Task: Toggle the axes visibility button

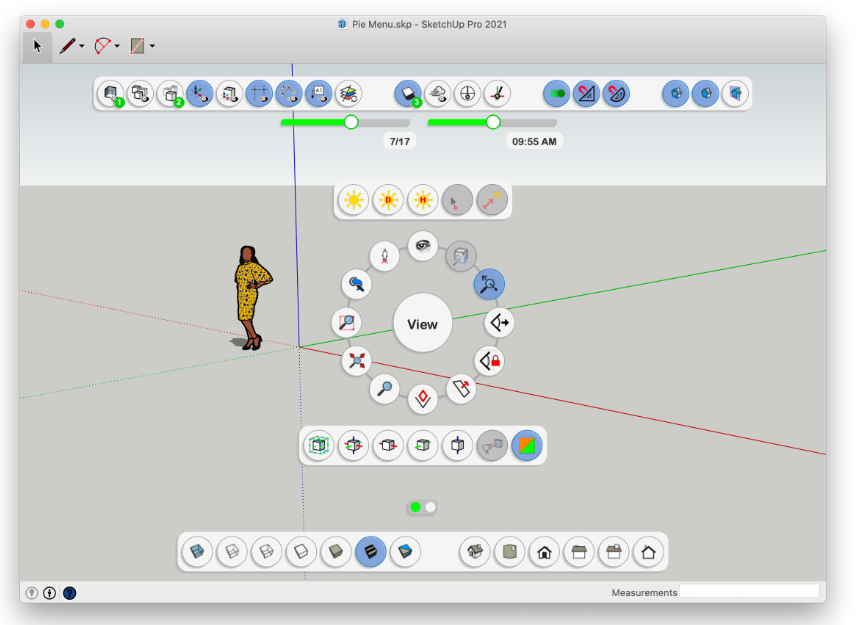Action: point(200,93)
